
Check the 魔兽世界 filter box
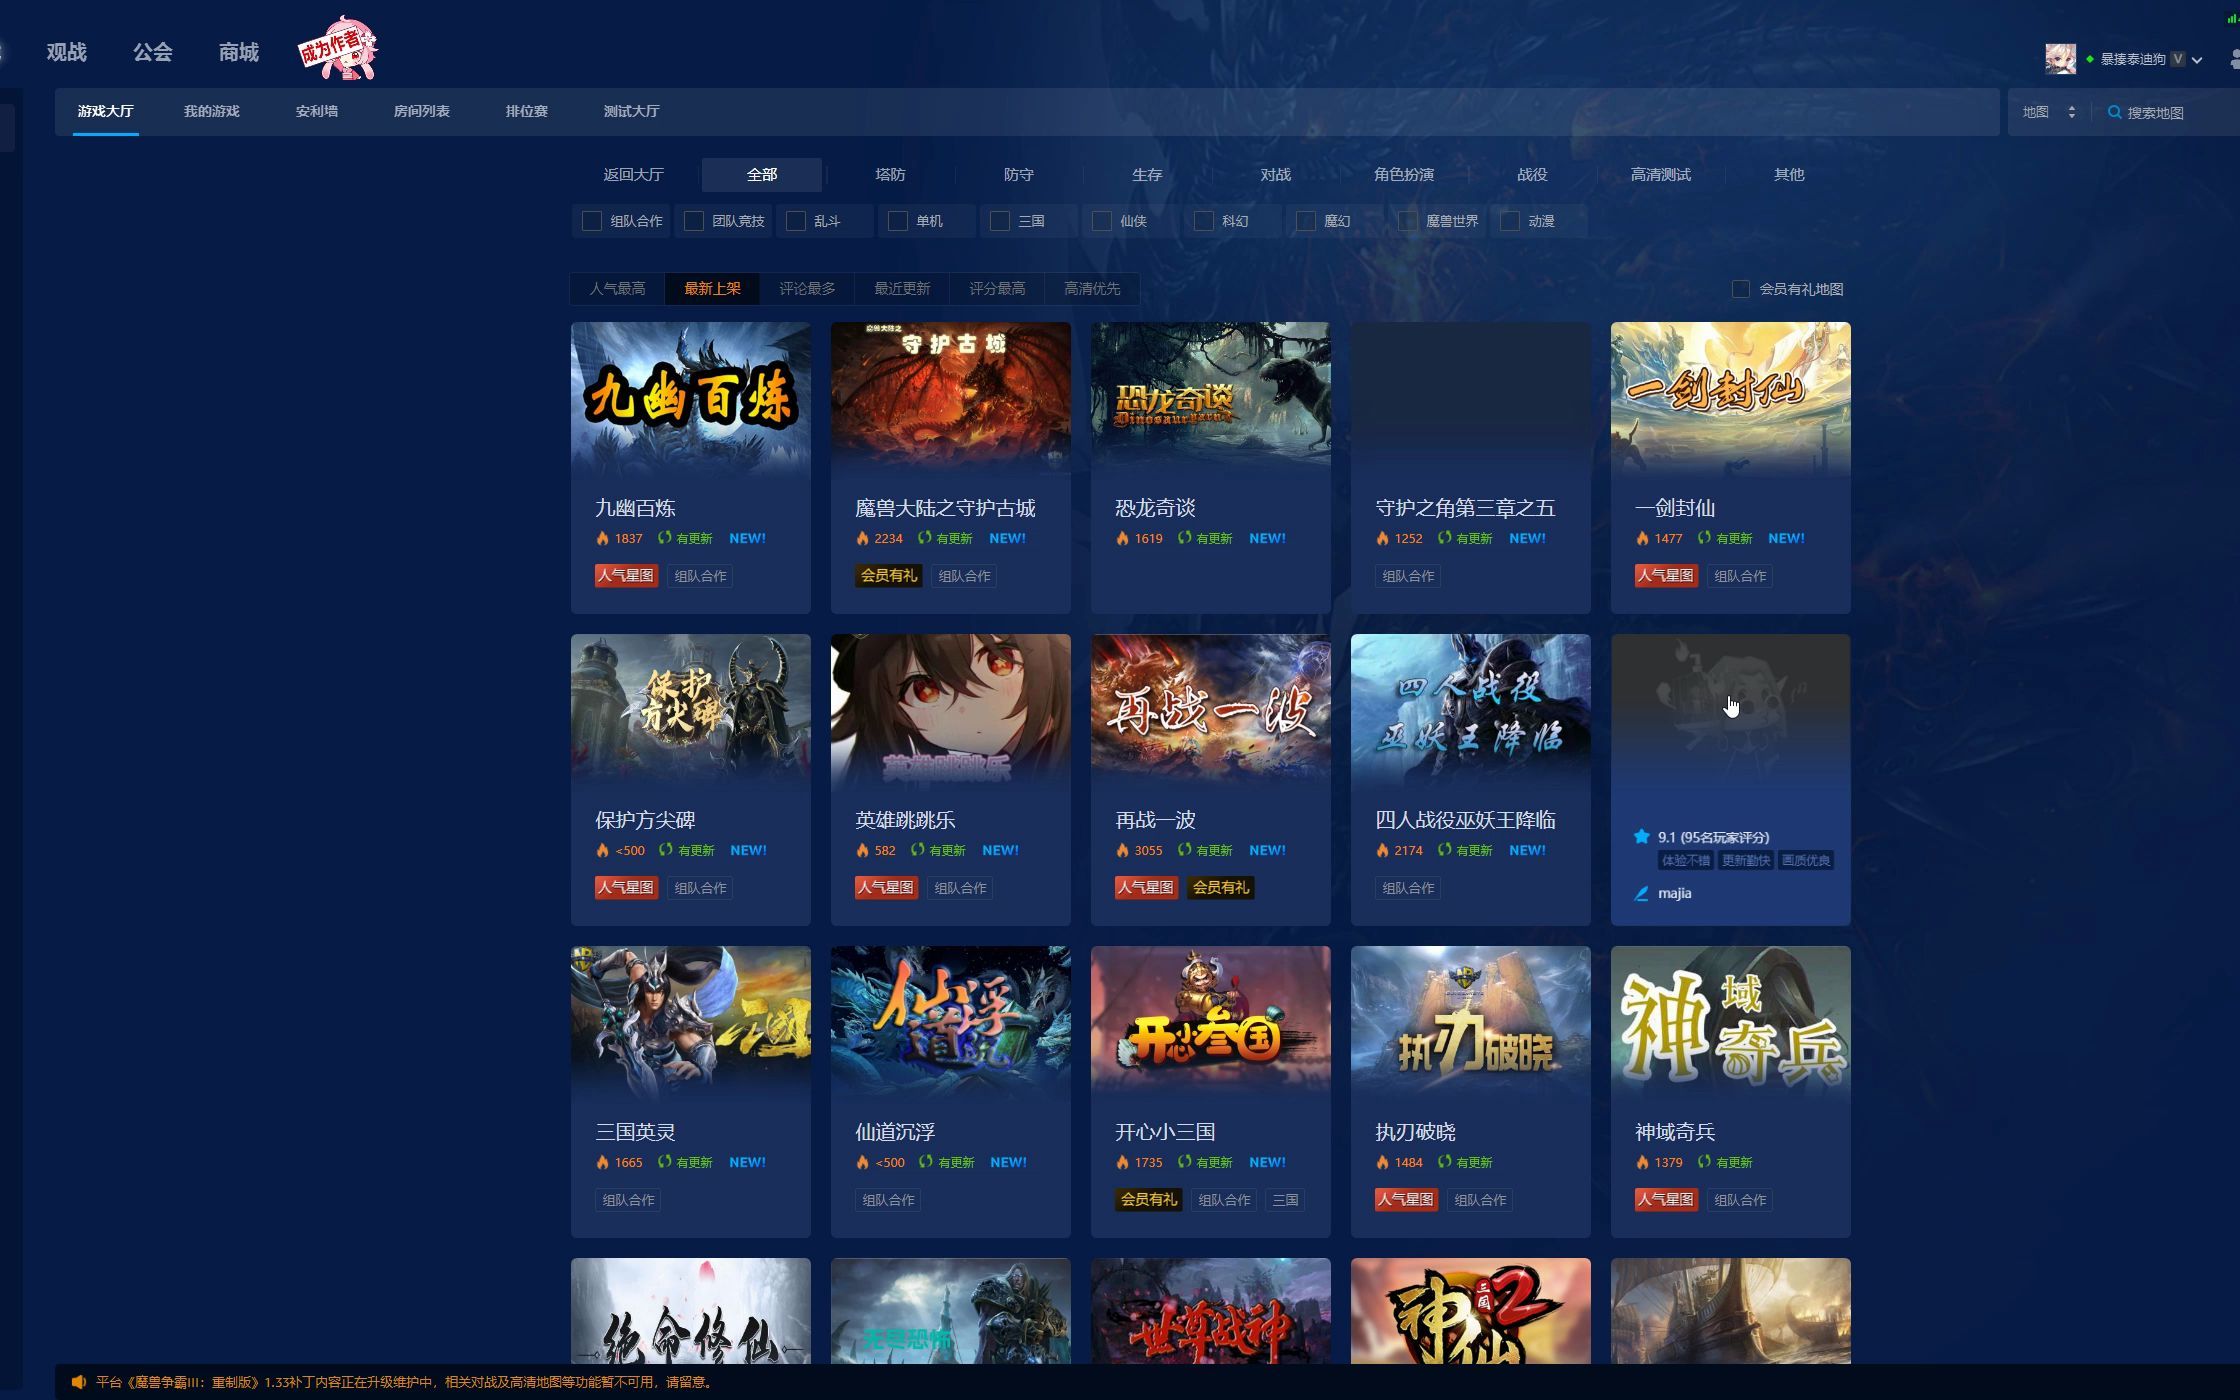point(1408,221)
